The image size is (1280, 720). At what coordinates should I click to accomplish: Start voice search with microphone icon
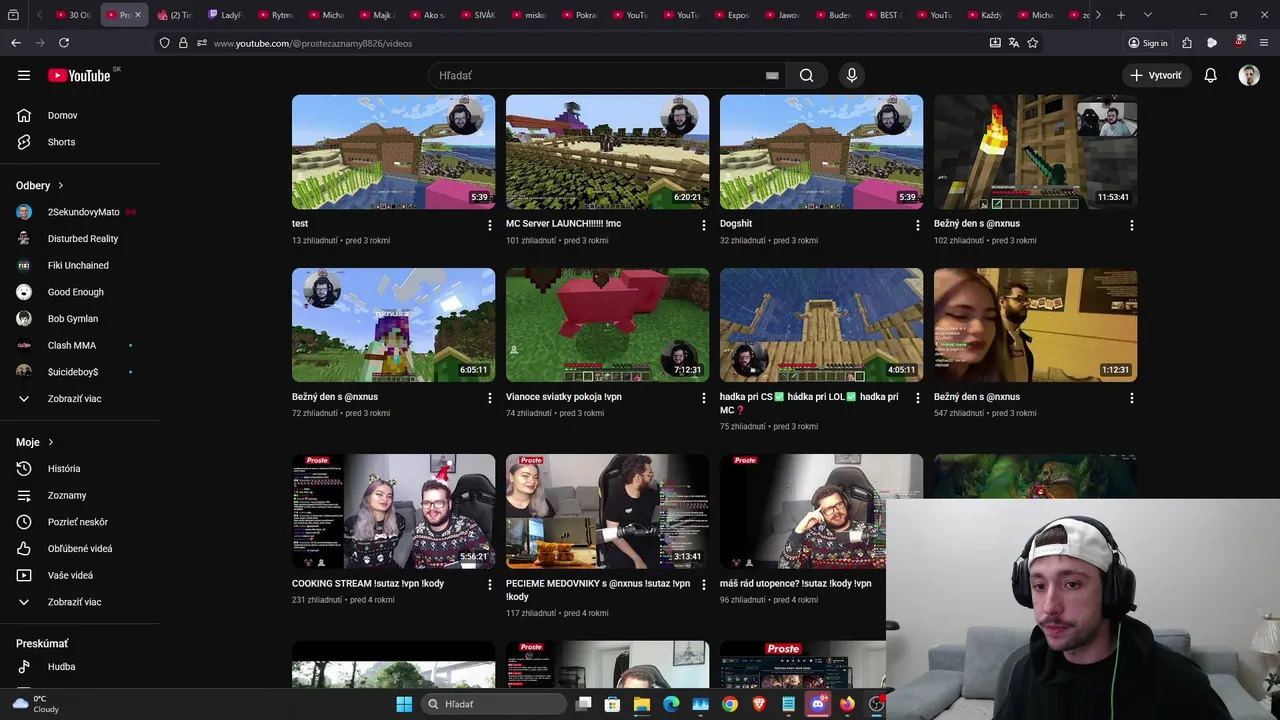(x=852, y=75)
